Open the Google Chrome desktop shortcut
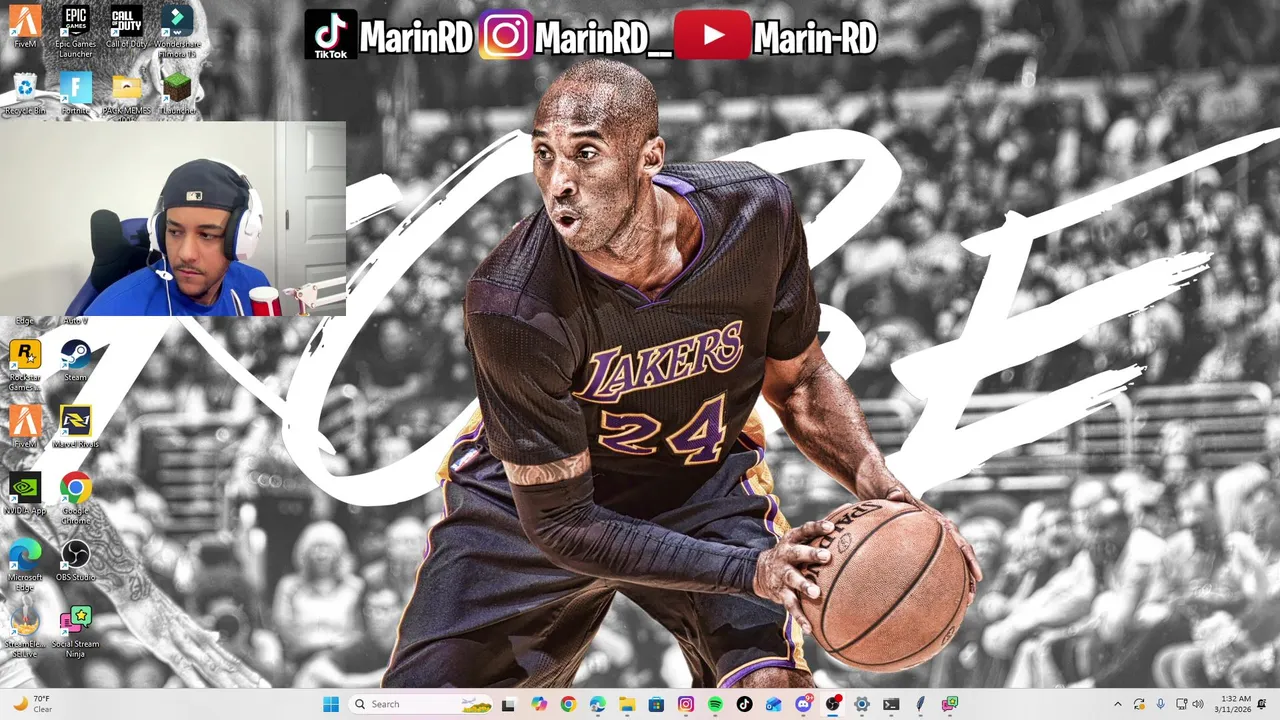Viewport: 1280px width, 720px height. point(75,498)
